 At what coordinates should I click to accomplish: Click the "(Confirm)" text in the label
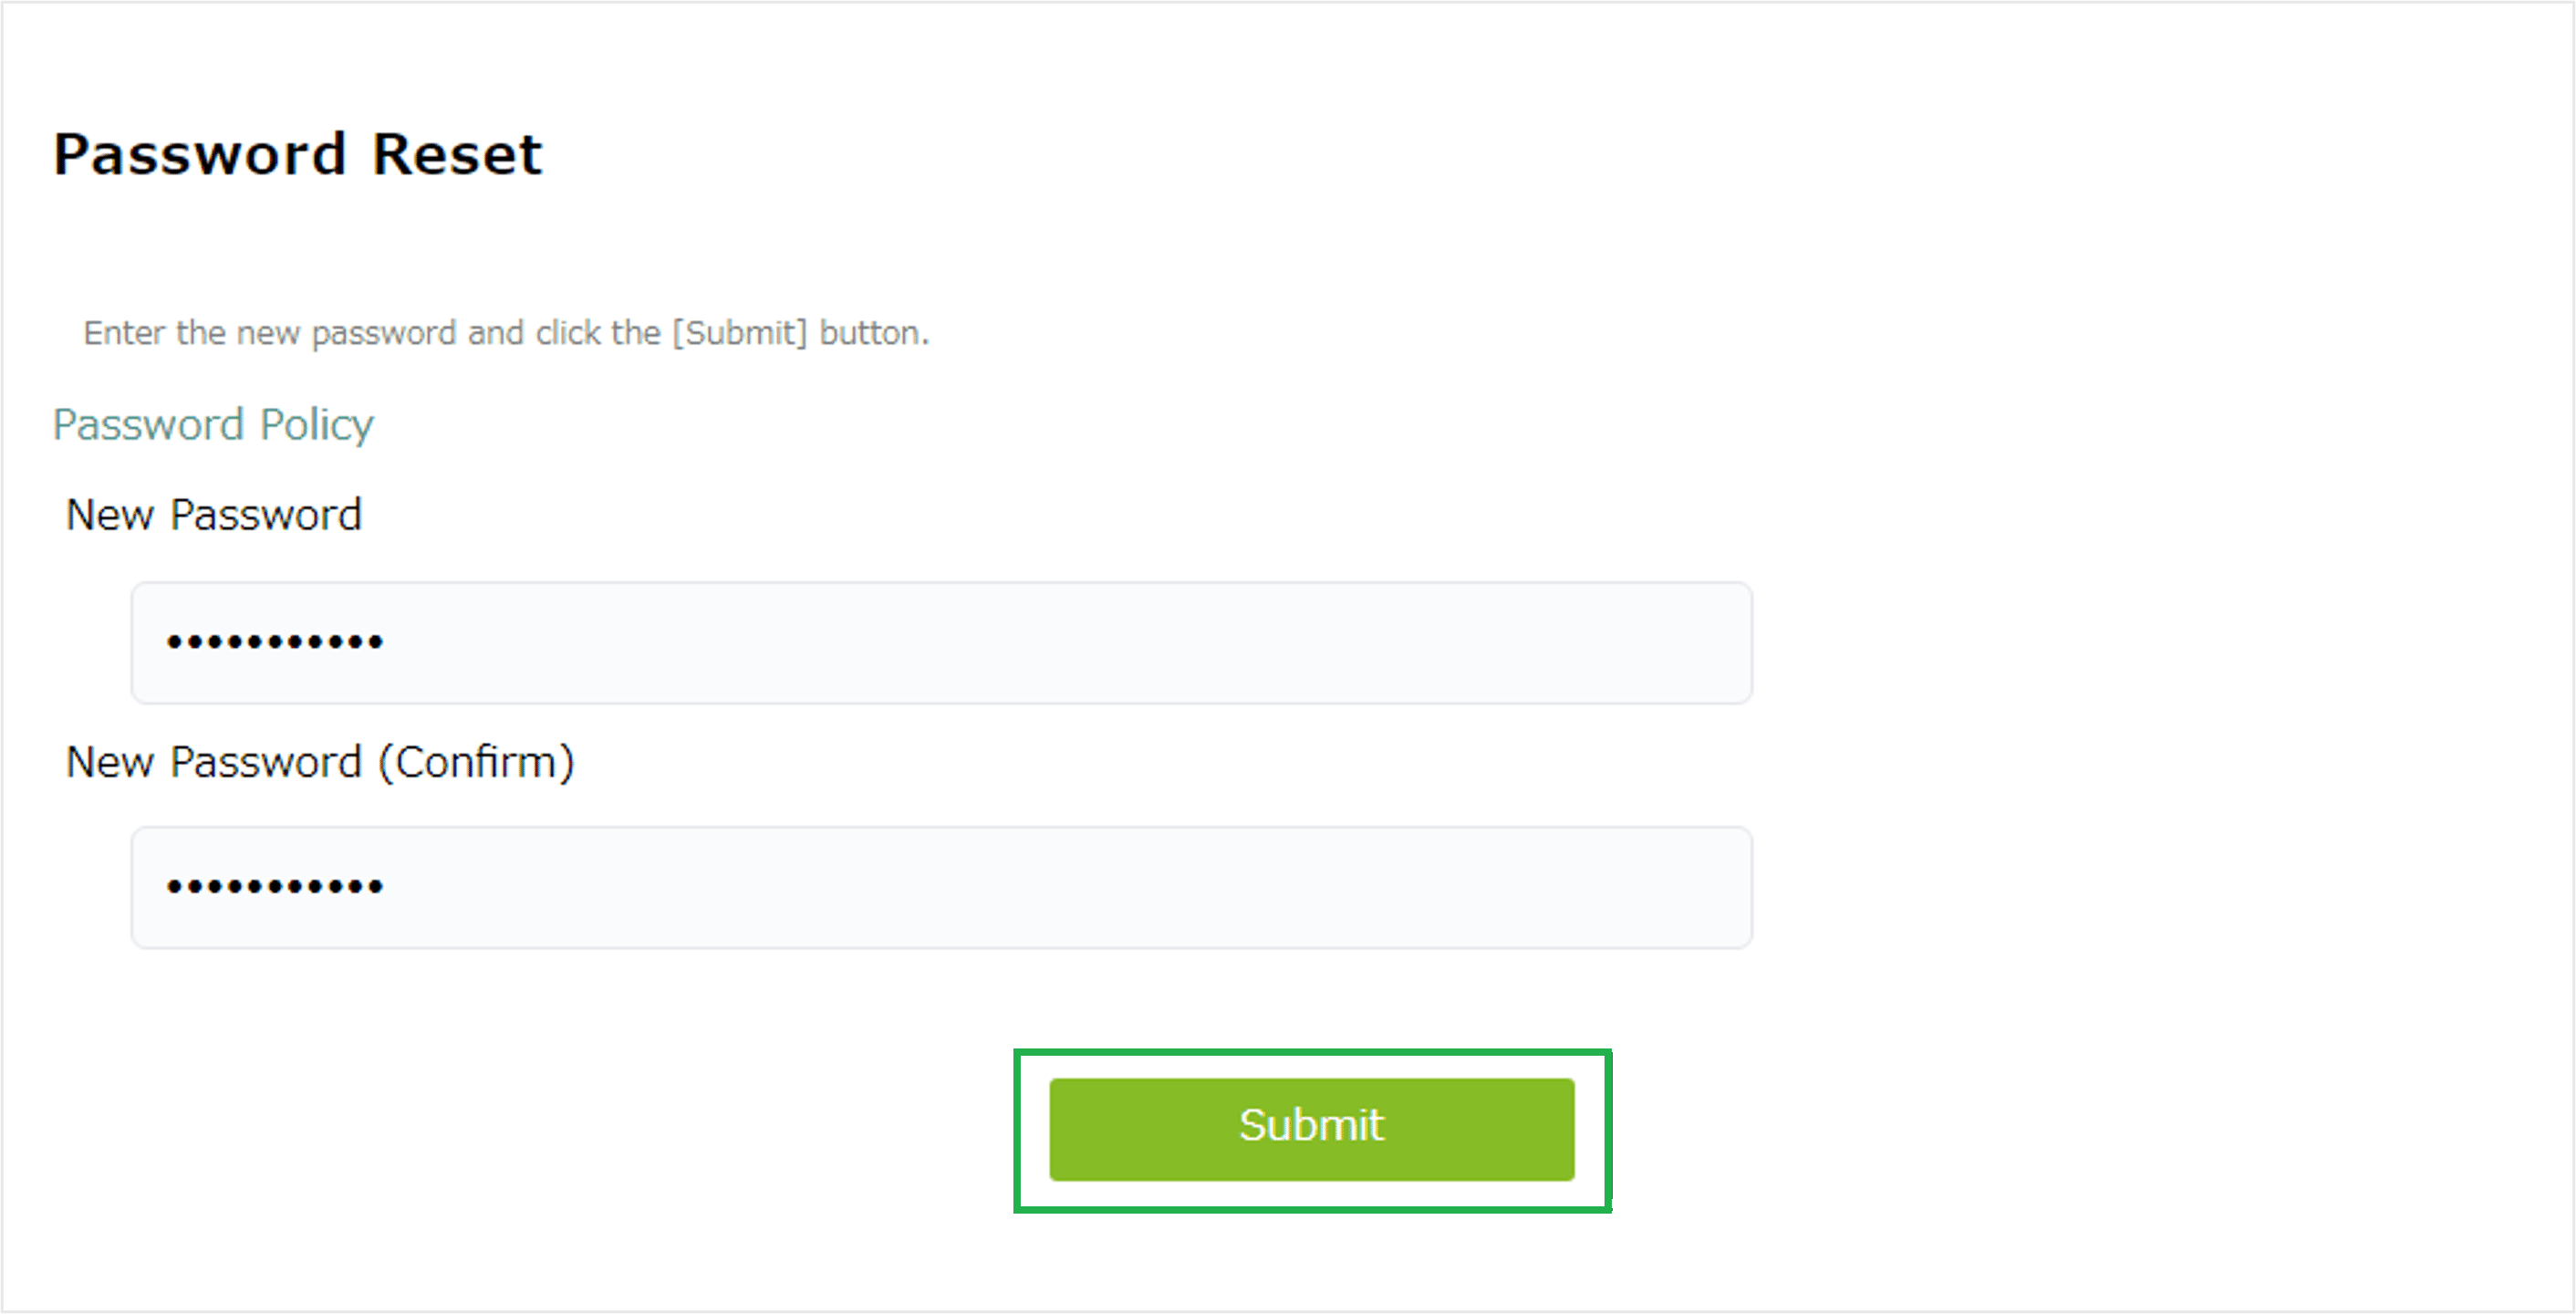(x=476, y=763)
